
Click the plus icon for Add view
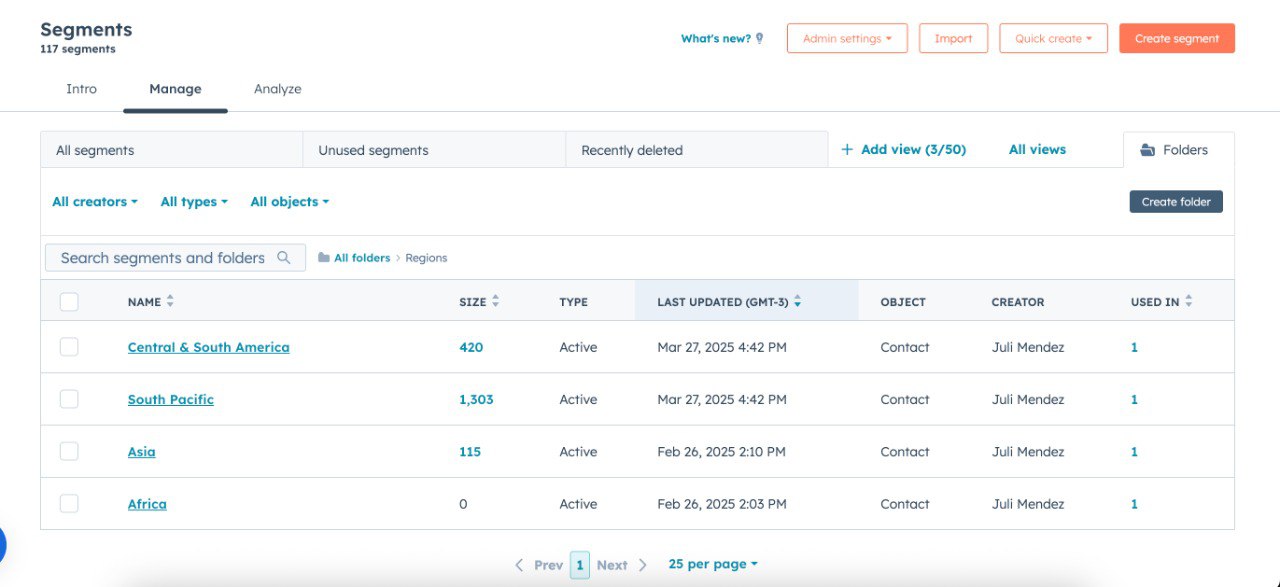click(847, 150)
